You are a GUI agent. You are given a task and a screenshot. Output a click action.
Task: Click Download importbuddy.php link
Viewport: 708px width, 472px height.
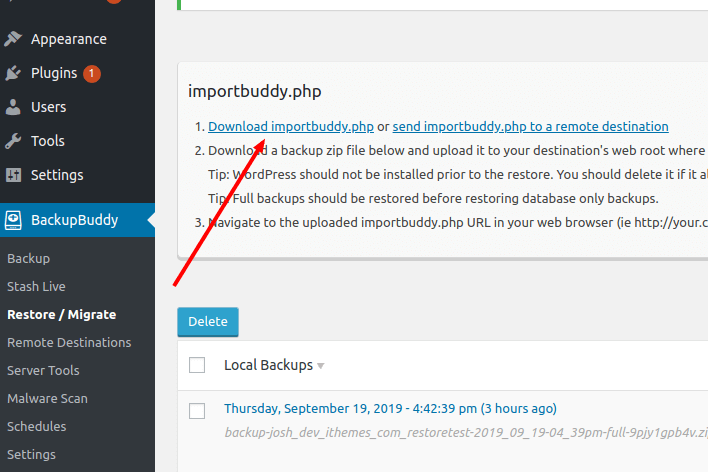click(291, 126)
